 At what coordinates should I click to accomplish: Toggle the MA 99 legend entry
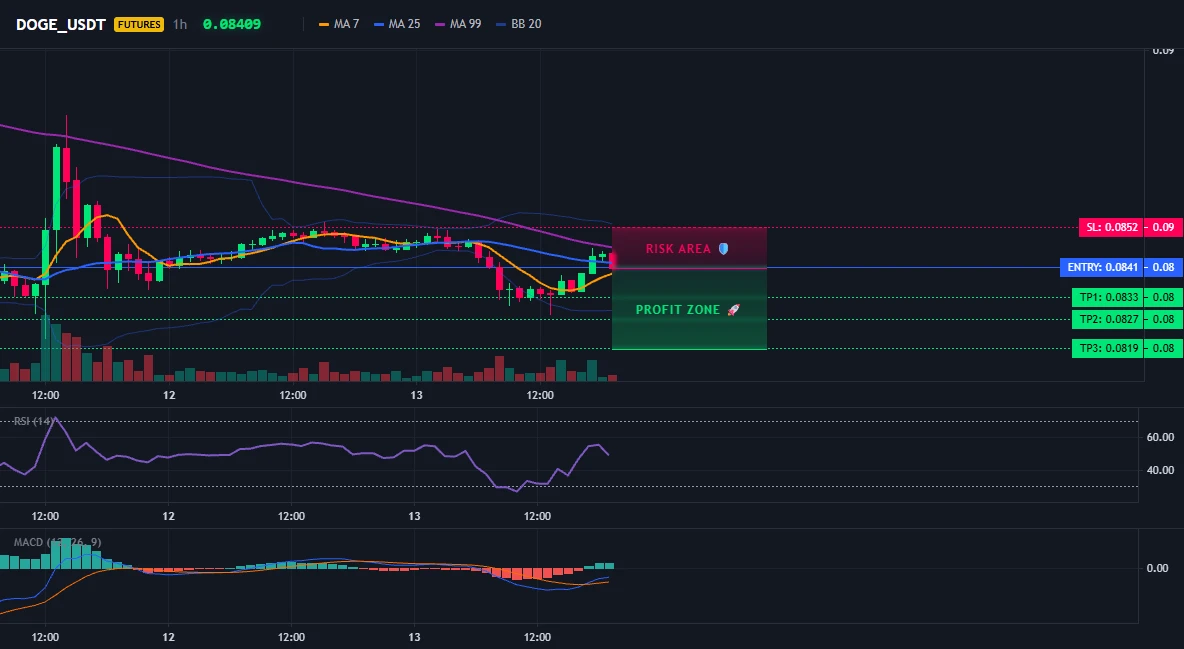point(458,24)
